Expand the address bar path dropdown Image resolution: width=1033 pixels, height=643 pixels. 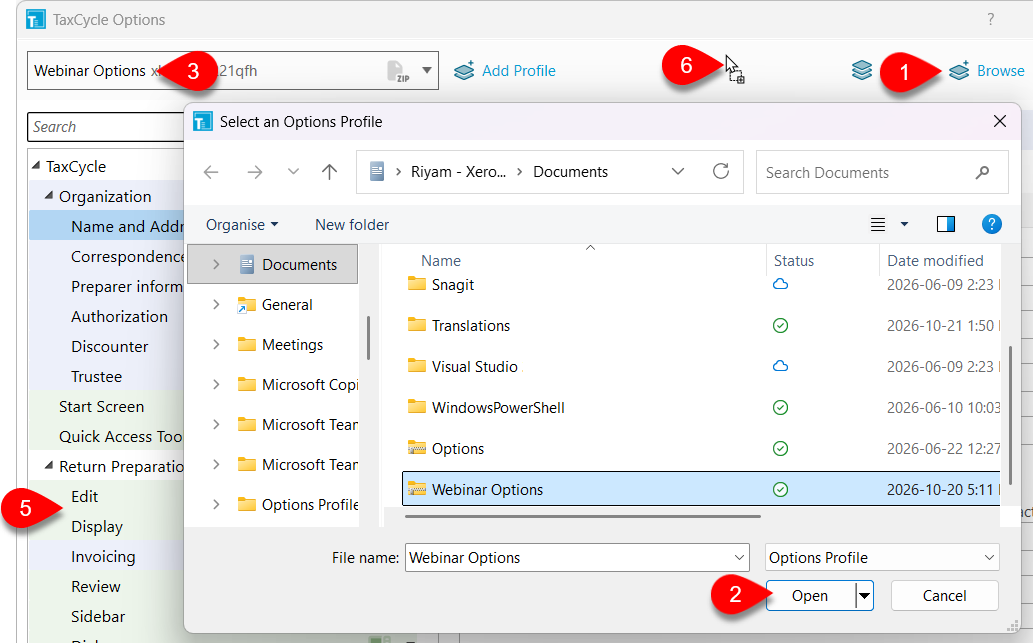(677, 172)
